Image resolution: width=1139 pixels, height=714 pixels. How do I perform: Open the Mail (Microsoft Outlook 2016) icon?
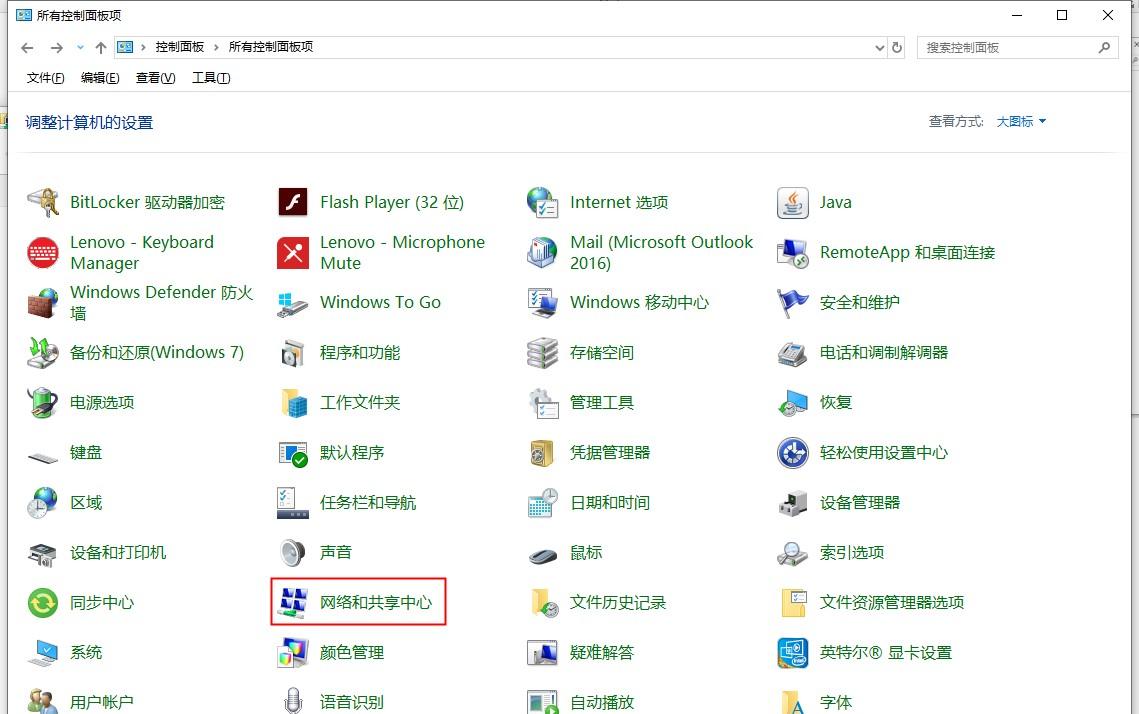[x=543, y=252]
